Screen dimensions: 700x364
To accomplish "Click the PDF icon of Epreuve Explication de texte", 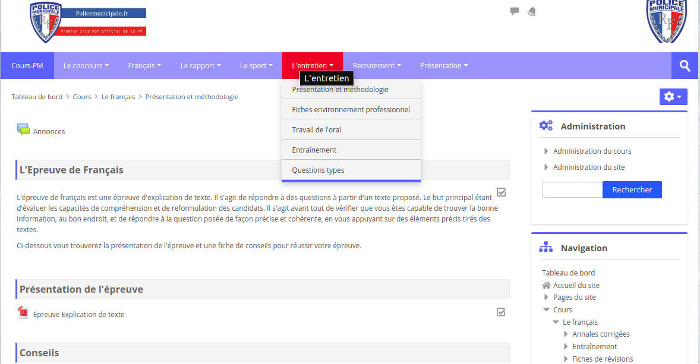I will click(x=23, y=313).
